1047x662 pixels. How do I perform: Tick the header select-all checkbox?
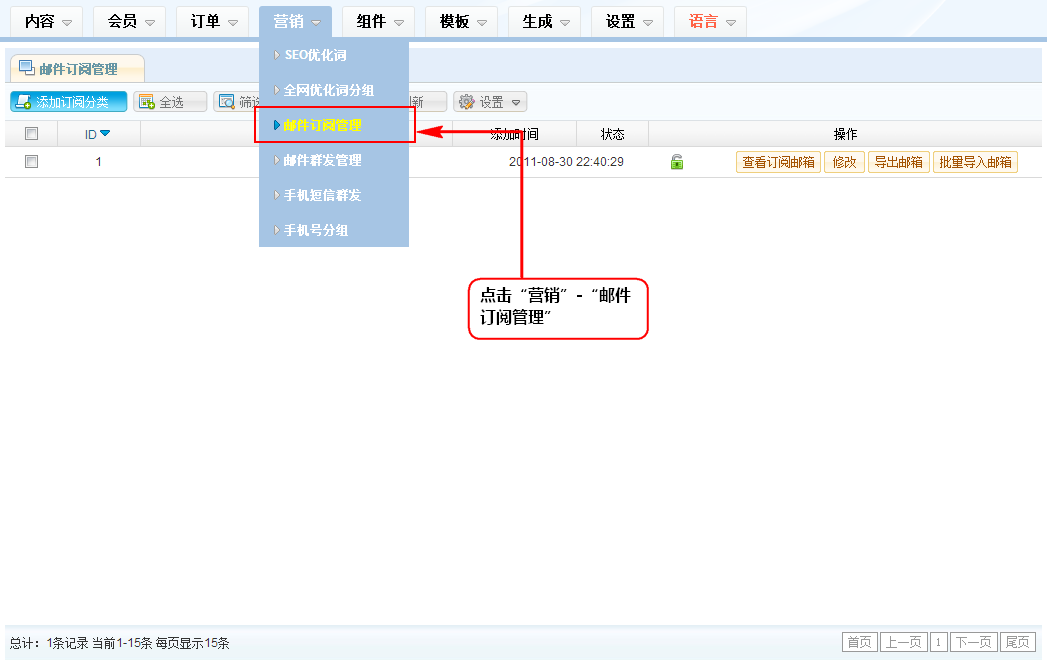pyautogui.click(x=31, y=134)
